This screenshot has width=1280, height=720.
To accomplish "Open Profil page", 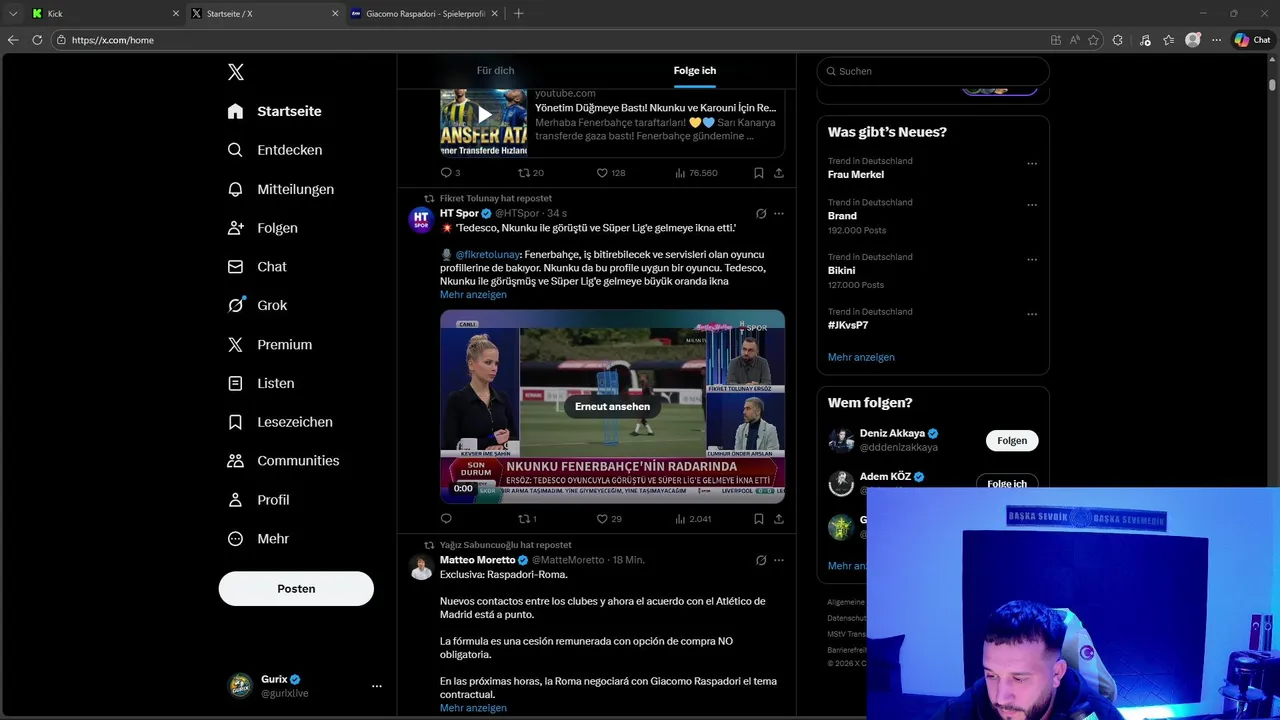I will [x=258, y=500].
